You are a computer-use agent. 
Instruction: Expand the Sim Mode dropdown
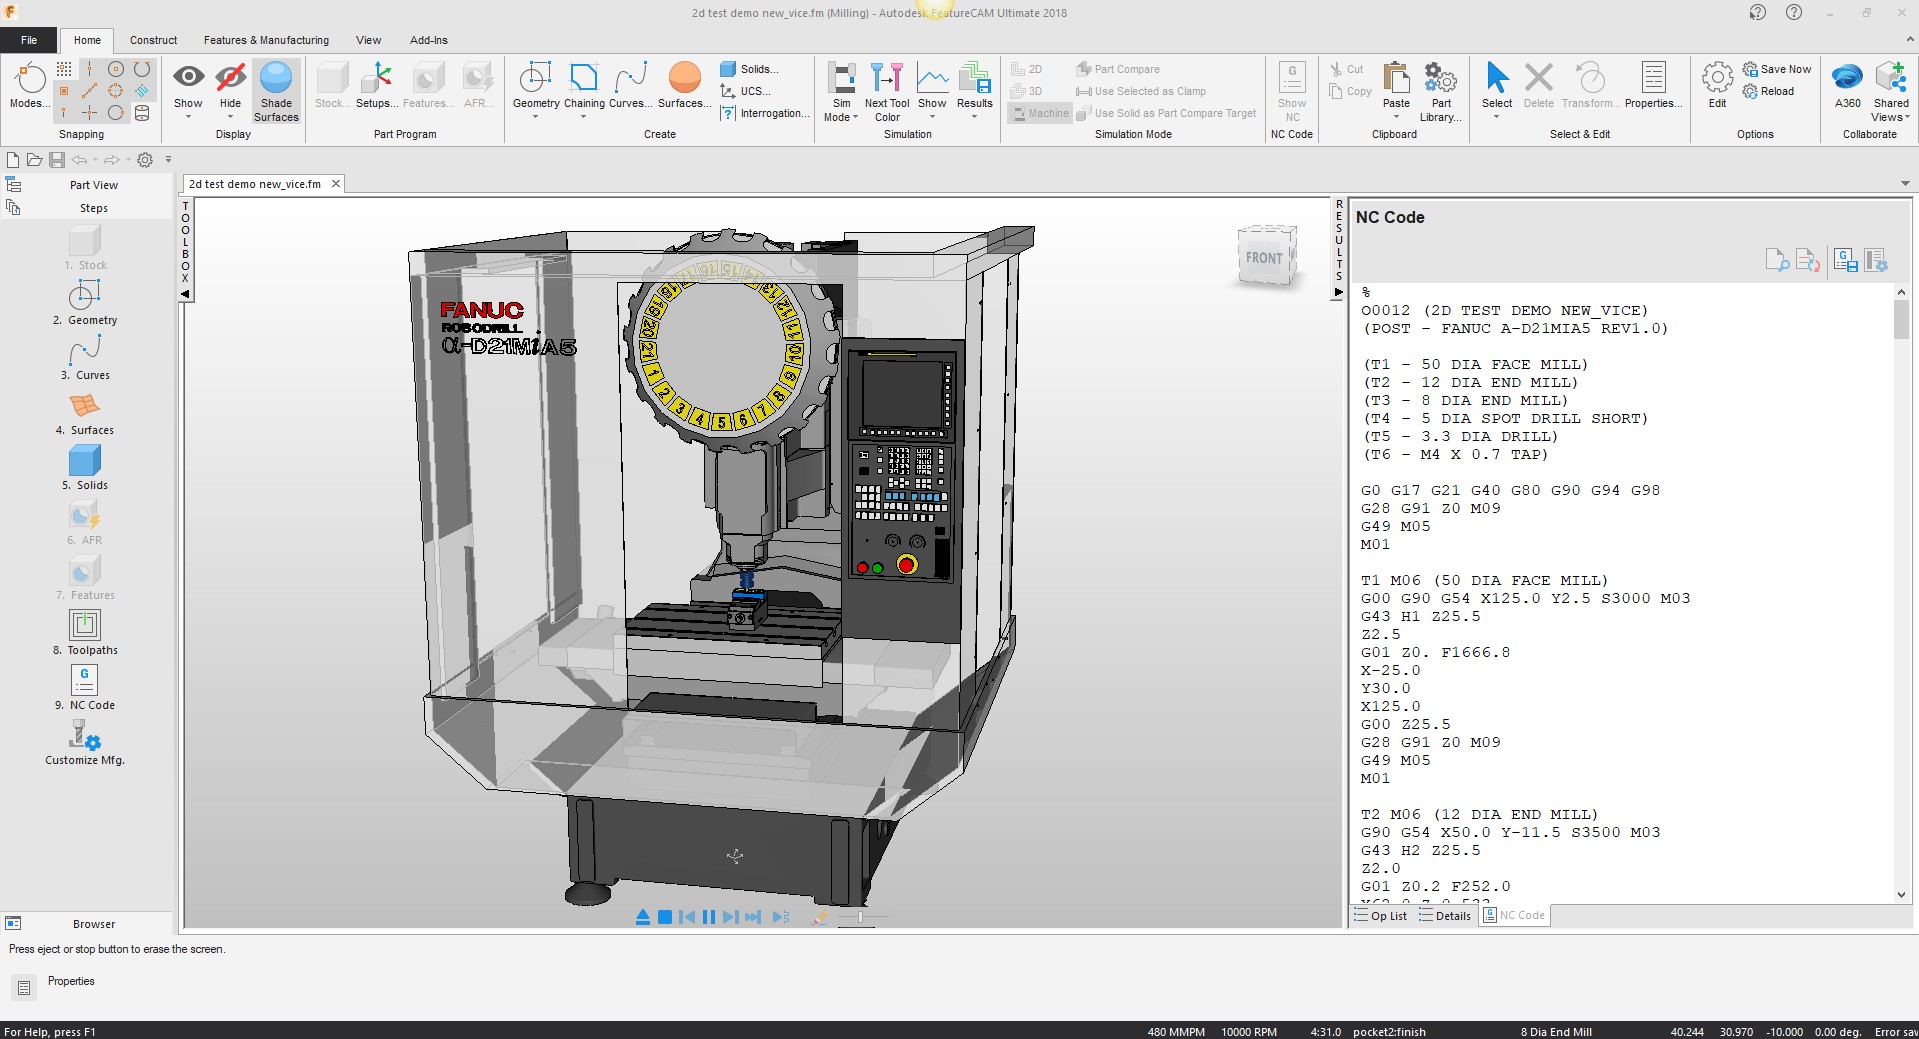pos(841,91)
